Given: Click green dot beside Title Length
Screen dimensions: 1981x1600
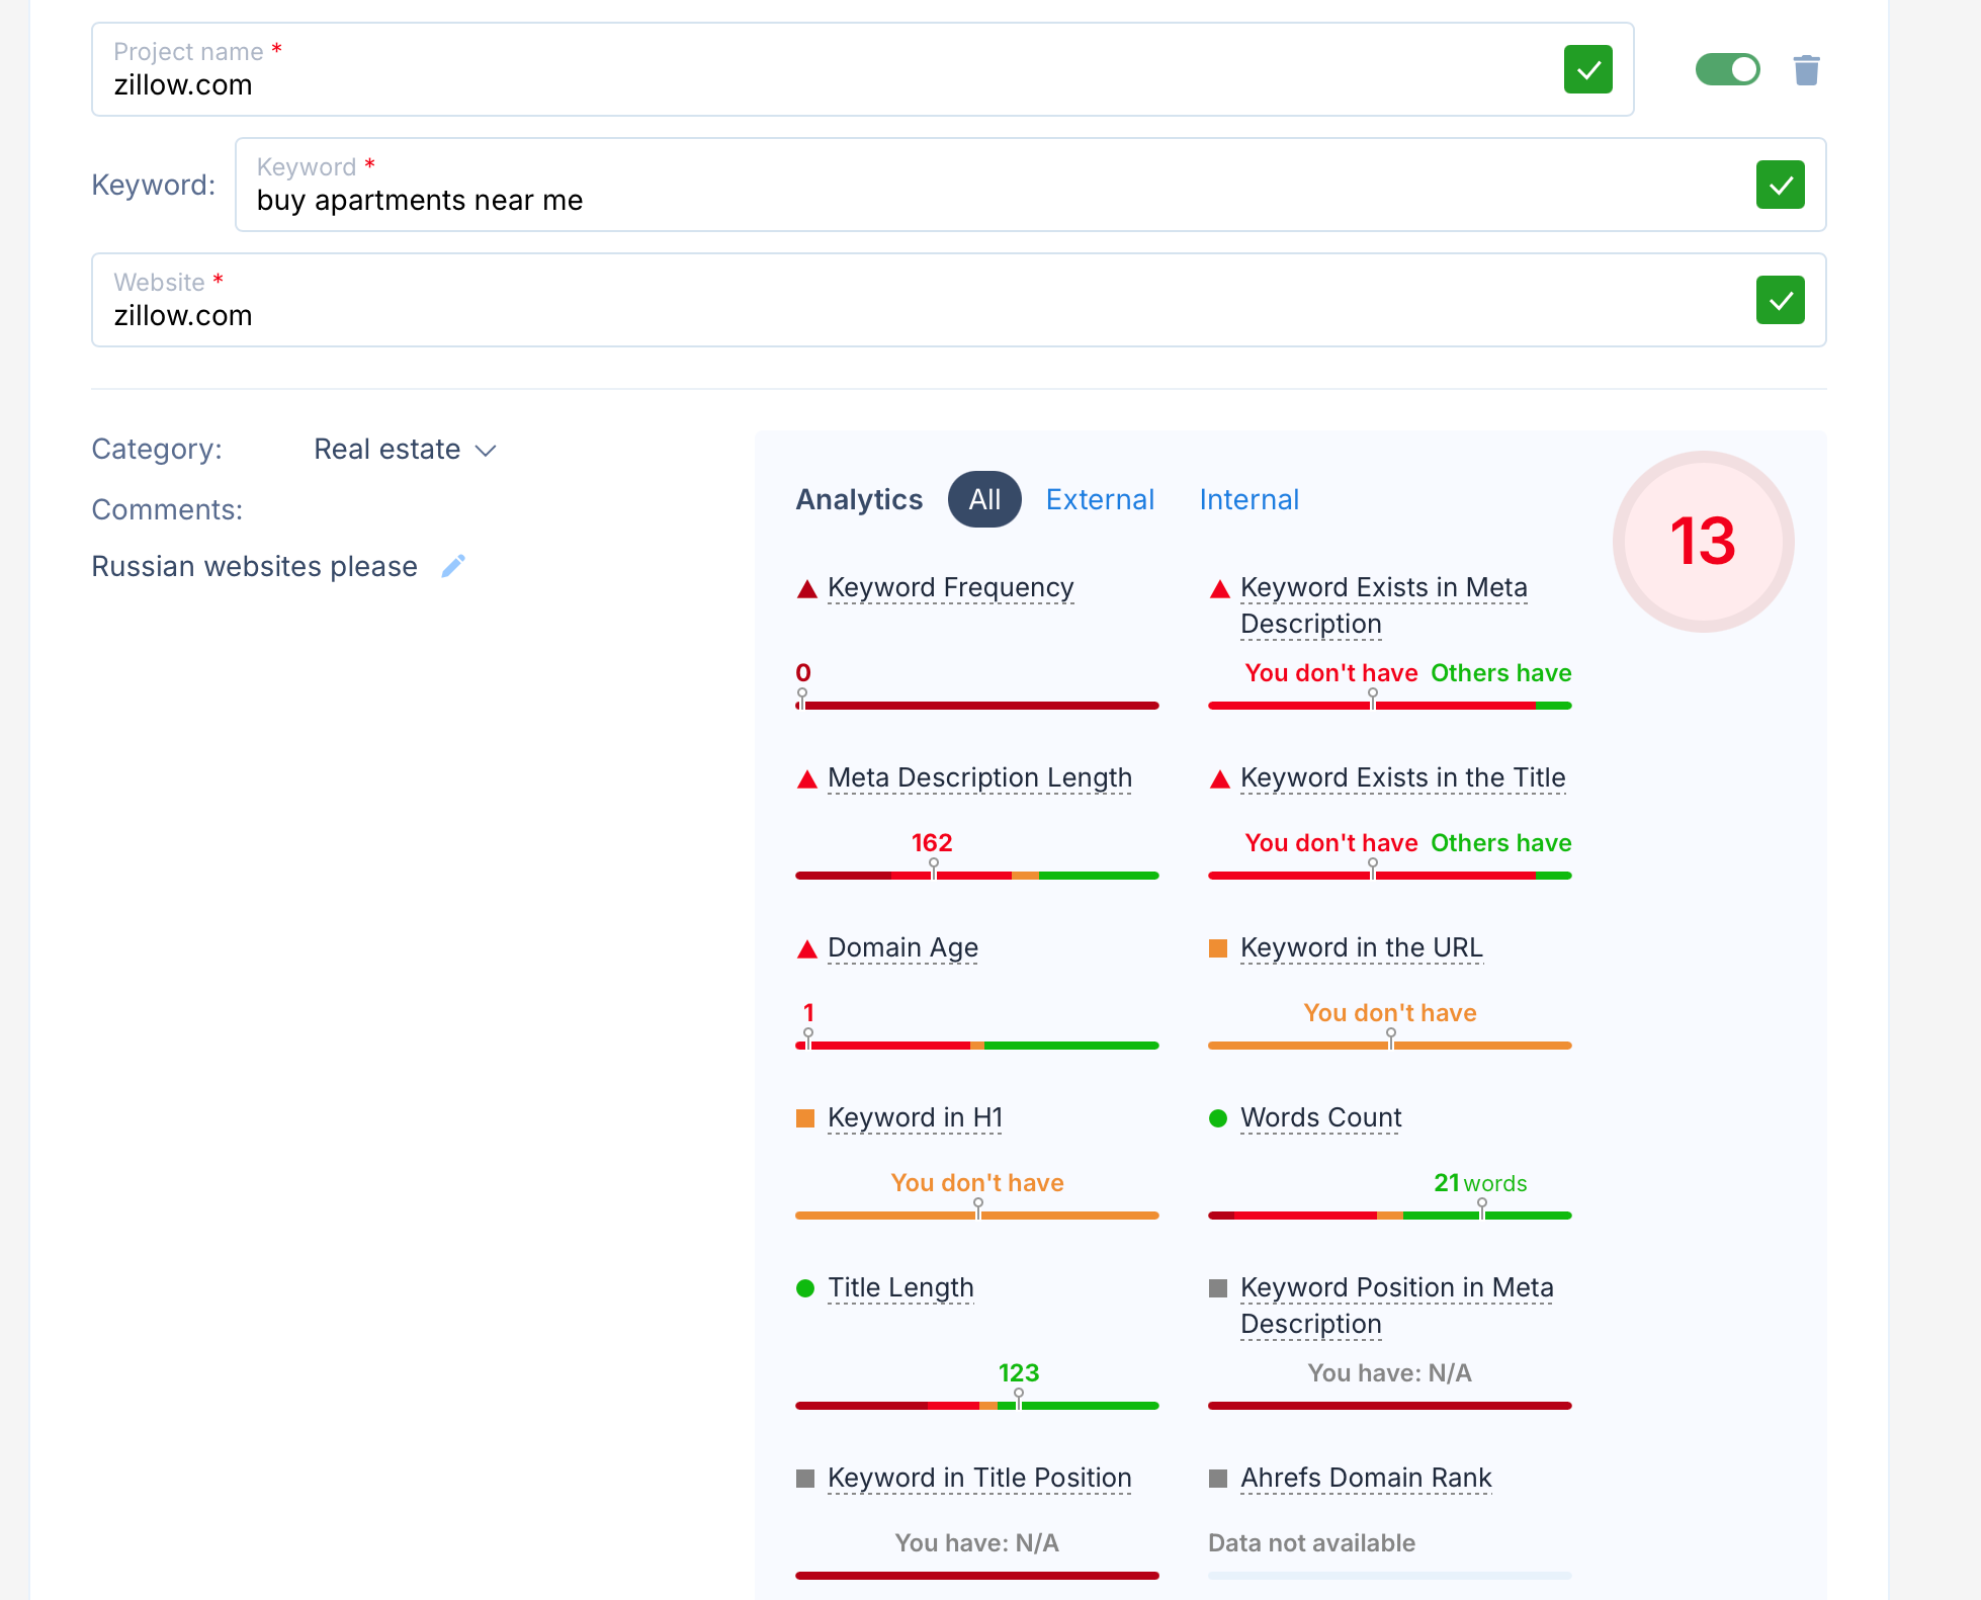Looking at the screenshot, I should [x=805, y=1288].
